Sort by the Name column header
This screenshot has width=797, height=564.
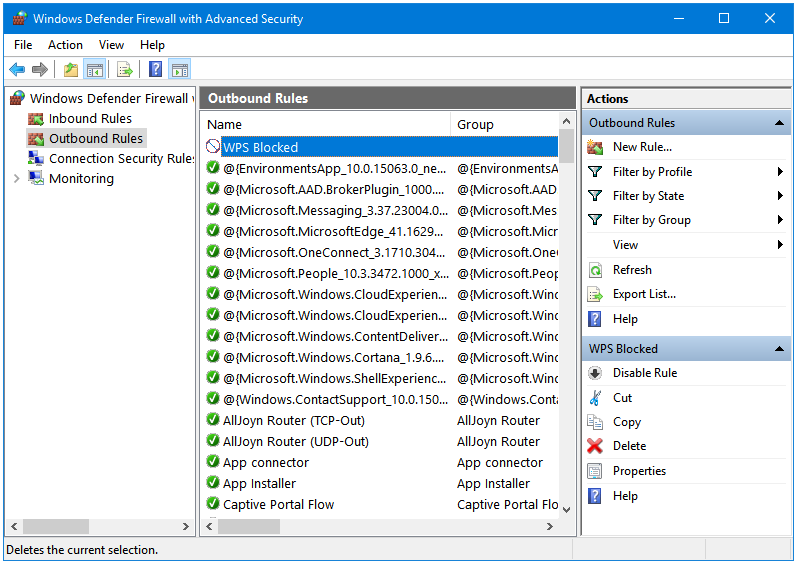(x=326, y=124)
